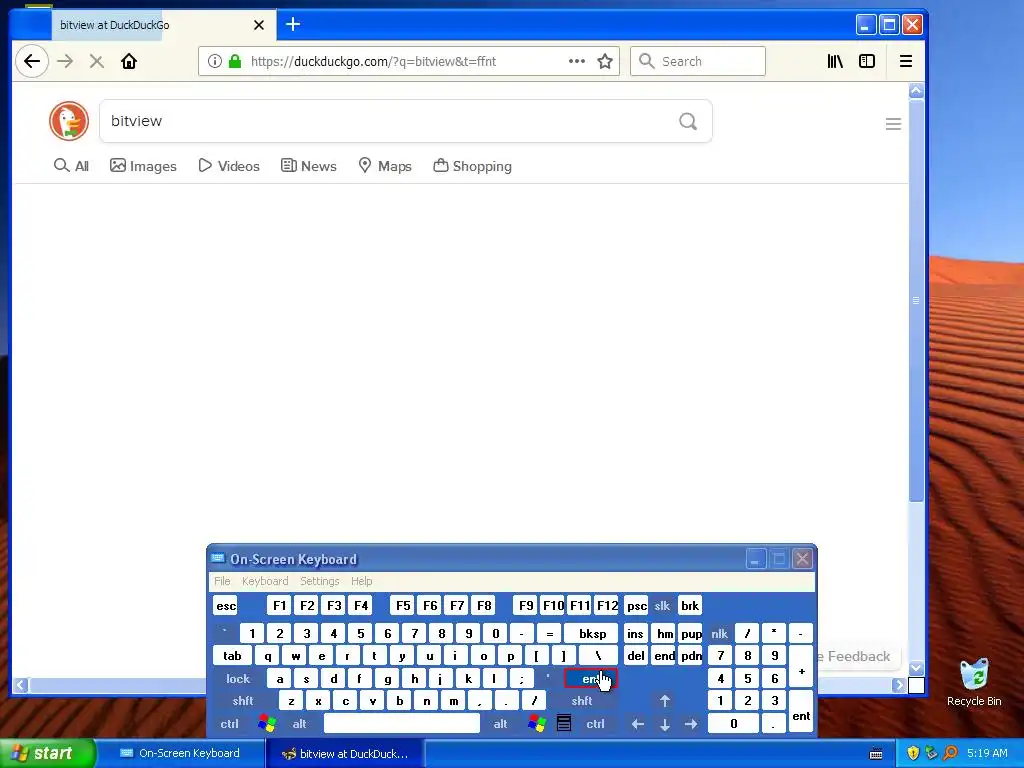This screenshot has width=1024, height=768.
Task: Open DuckDuckGo side menu icon
Action: pyautogui.click(x=893, y=124)
